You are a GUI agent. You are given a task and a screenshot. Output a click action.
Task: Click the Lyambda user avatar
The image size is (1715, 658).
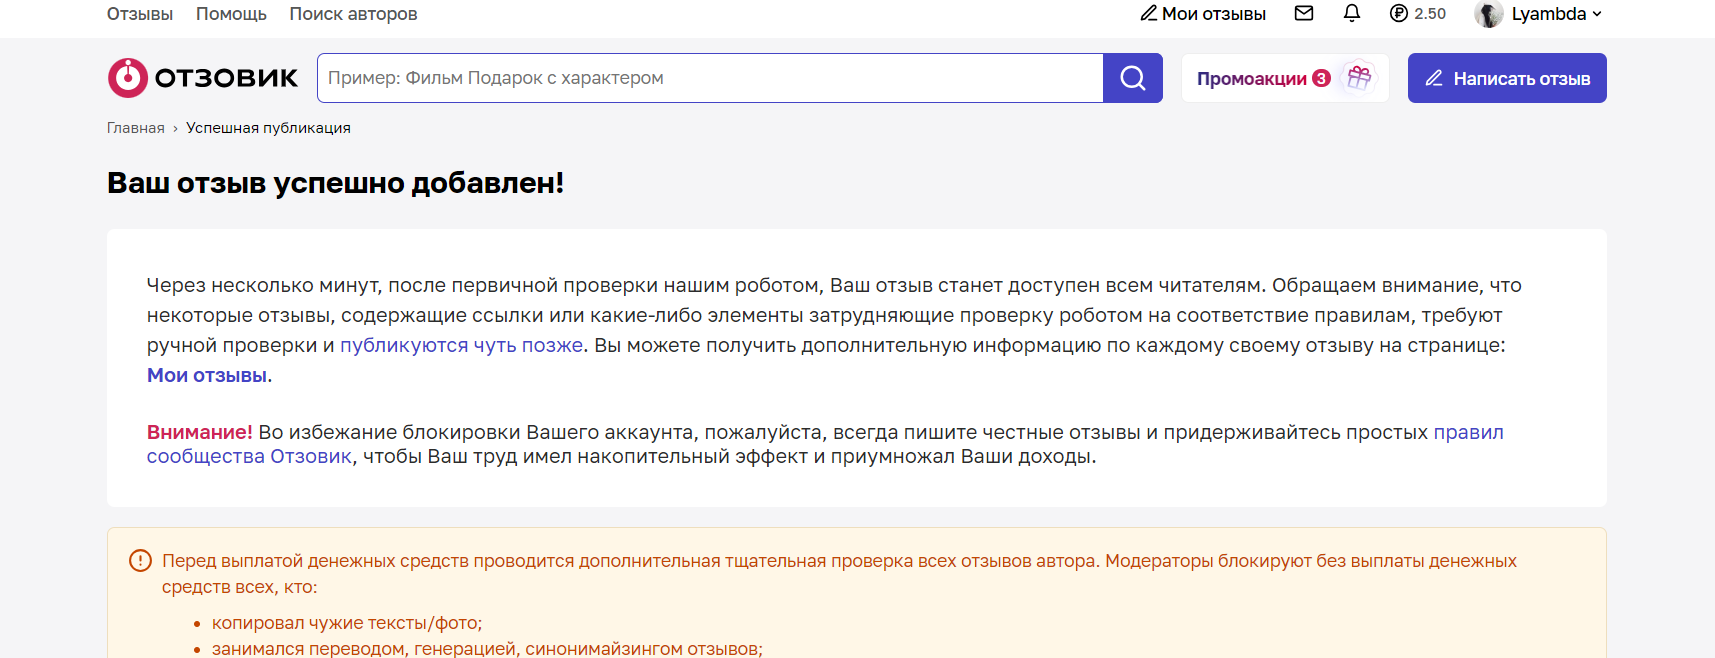1489,14
